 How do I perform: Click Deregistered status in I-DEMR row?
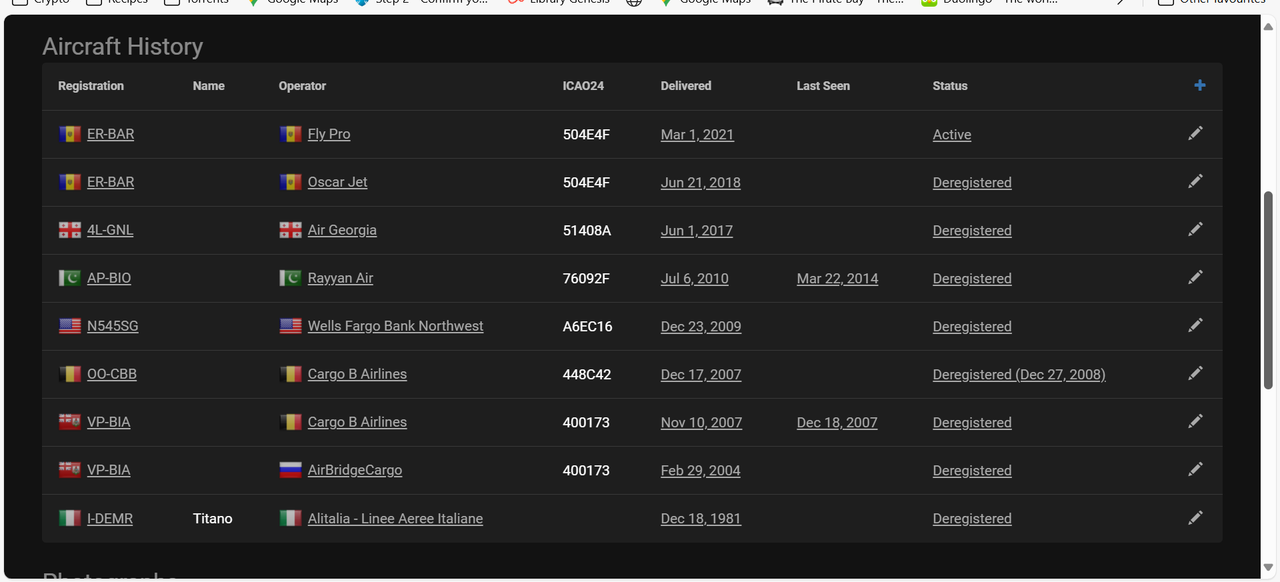[972, 518]
